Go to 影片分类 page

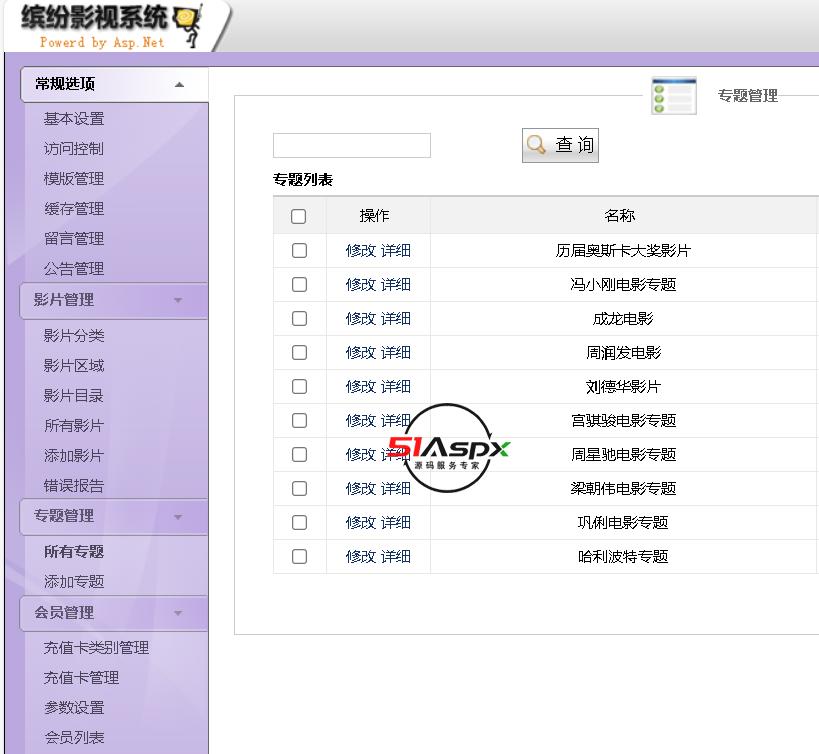tap(74, 336)
